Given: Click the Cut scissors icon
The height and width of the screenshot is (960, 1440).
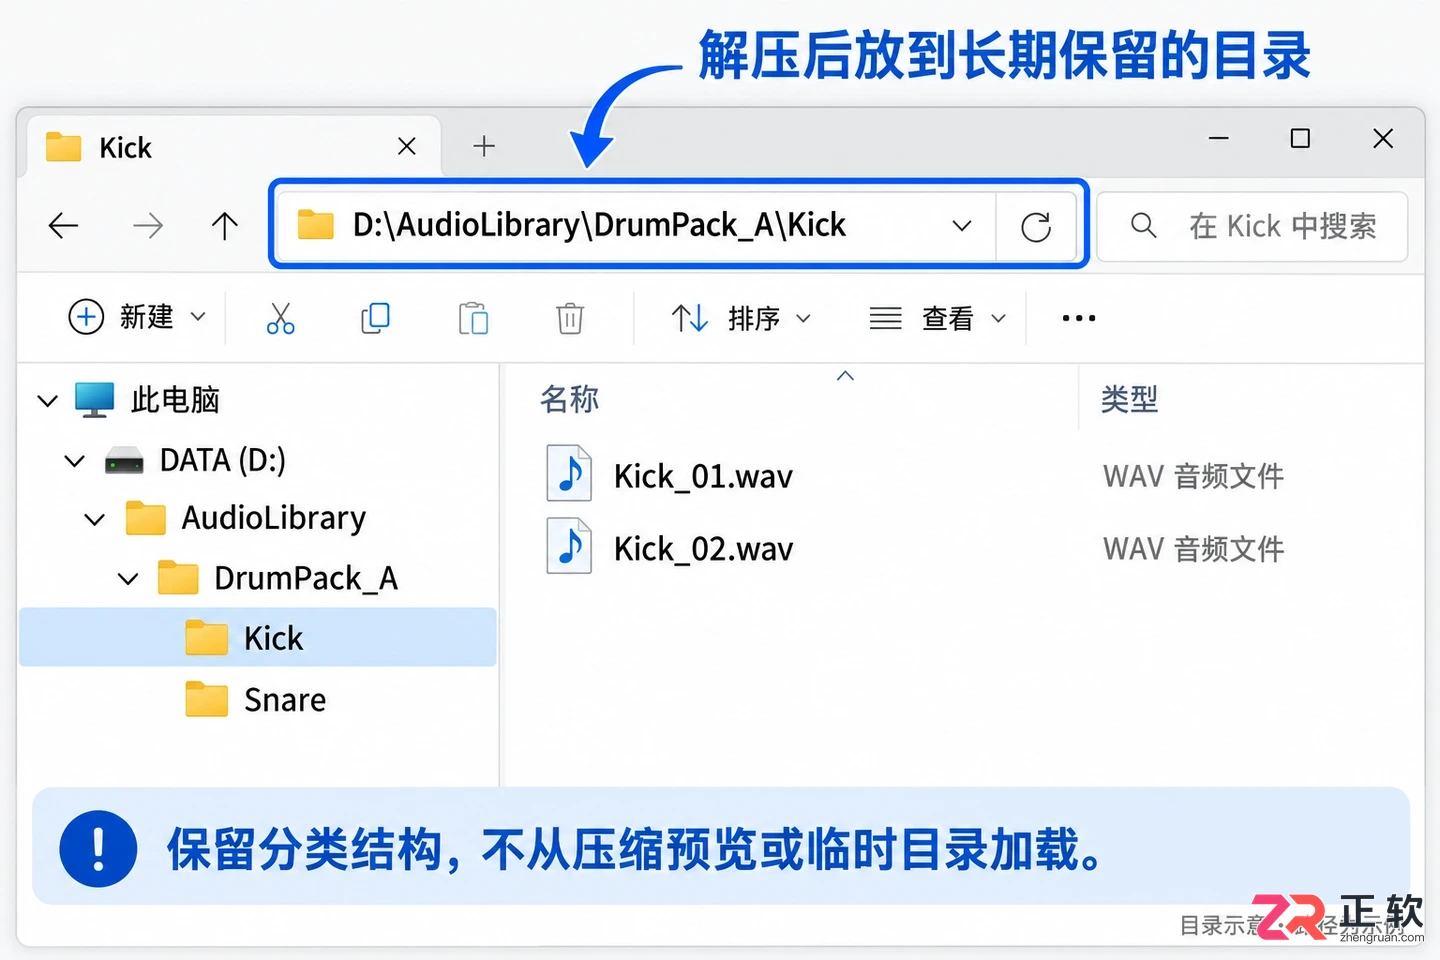Looking at the screenshot, I should [281, 318].
